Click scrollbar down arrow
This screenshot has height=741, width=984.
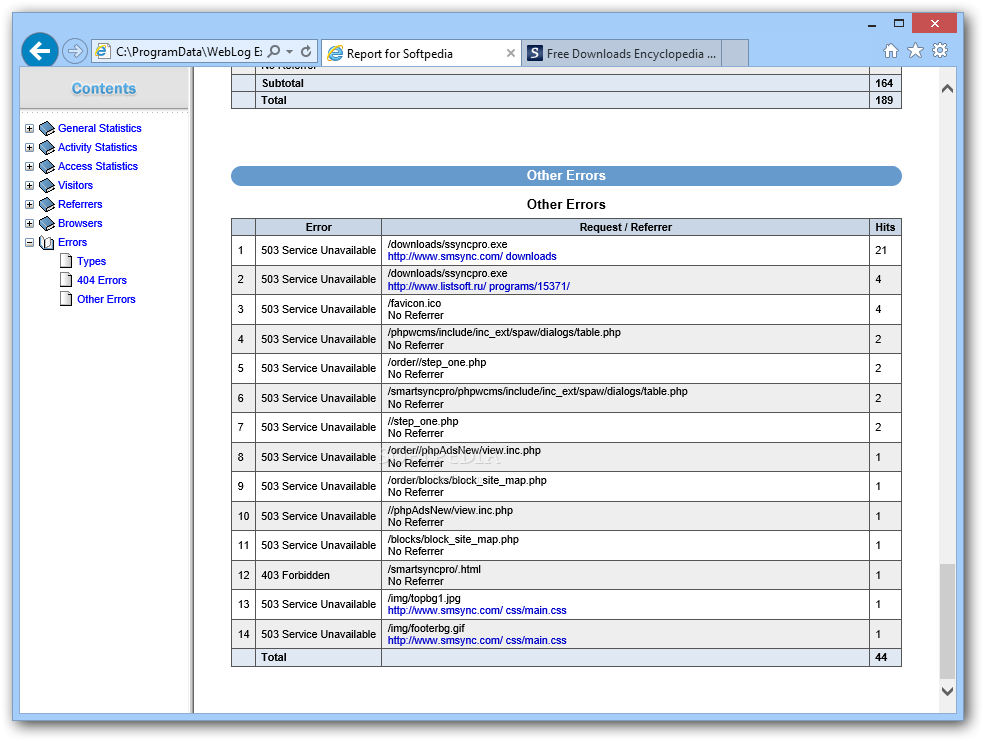pyautogui.click(x=948, y=691)
